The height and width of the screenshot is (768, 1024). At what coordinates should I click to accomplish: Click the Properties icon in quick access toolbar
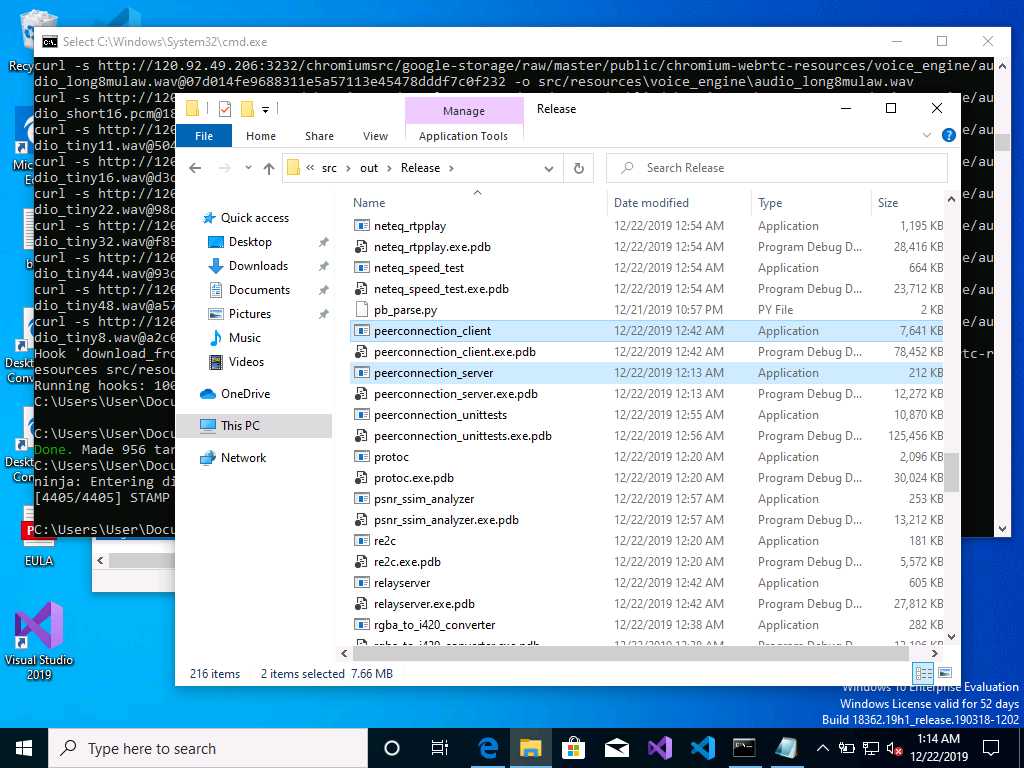point(225,108)
